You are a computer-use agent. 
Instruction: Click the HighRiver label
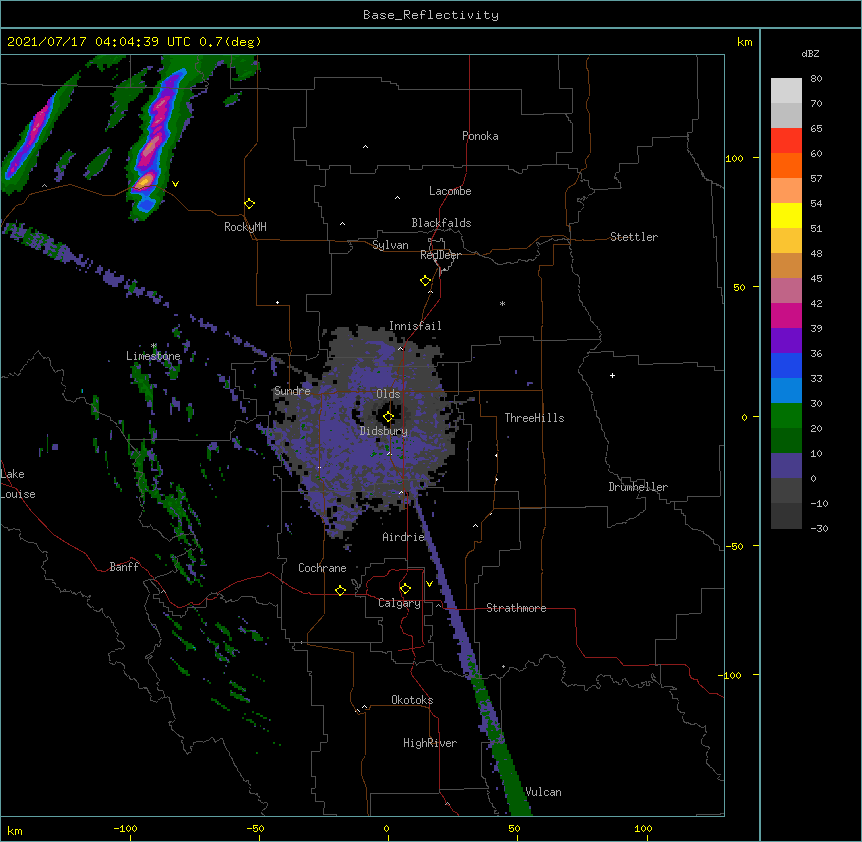[x=430, y=743]
